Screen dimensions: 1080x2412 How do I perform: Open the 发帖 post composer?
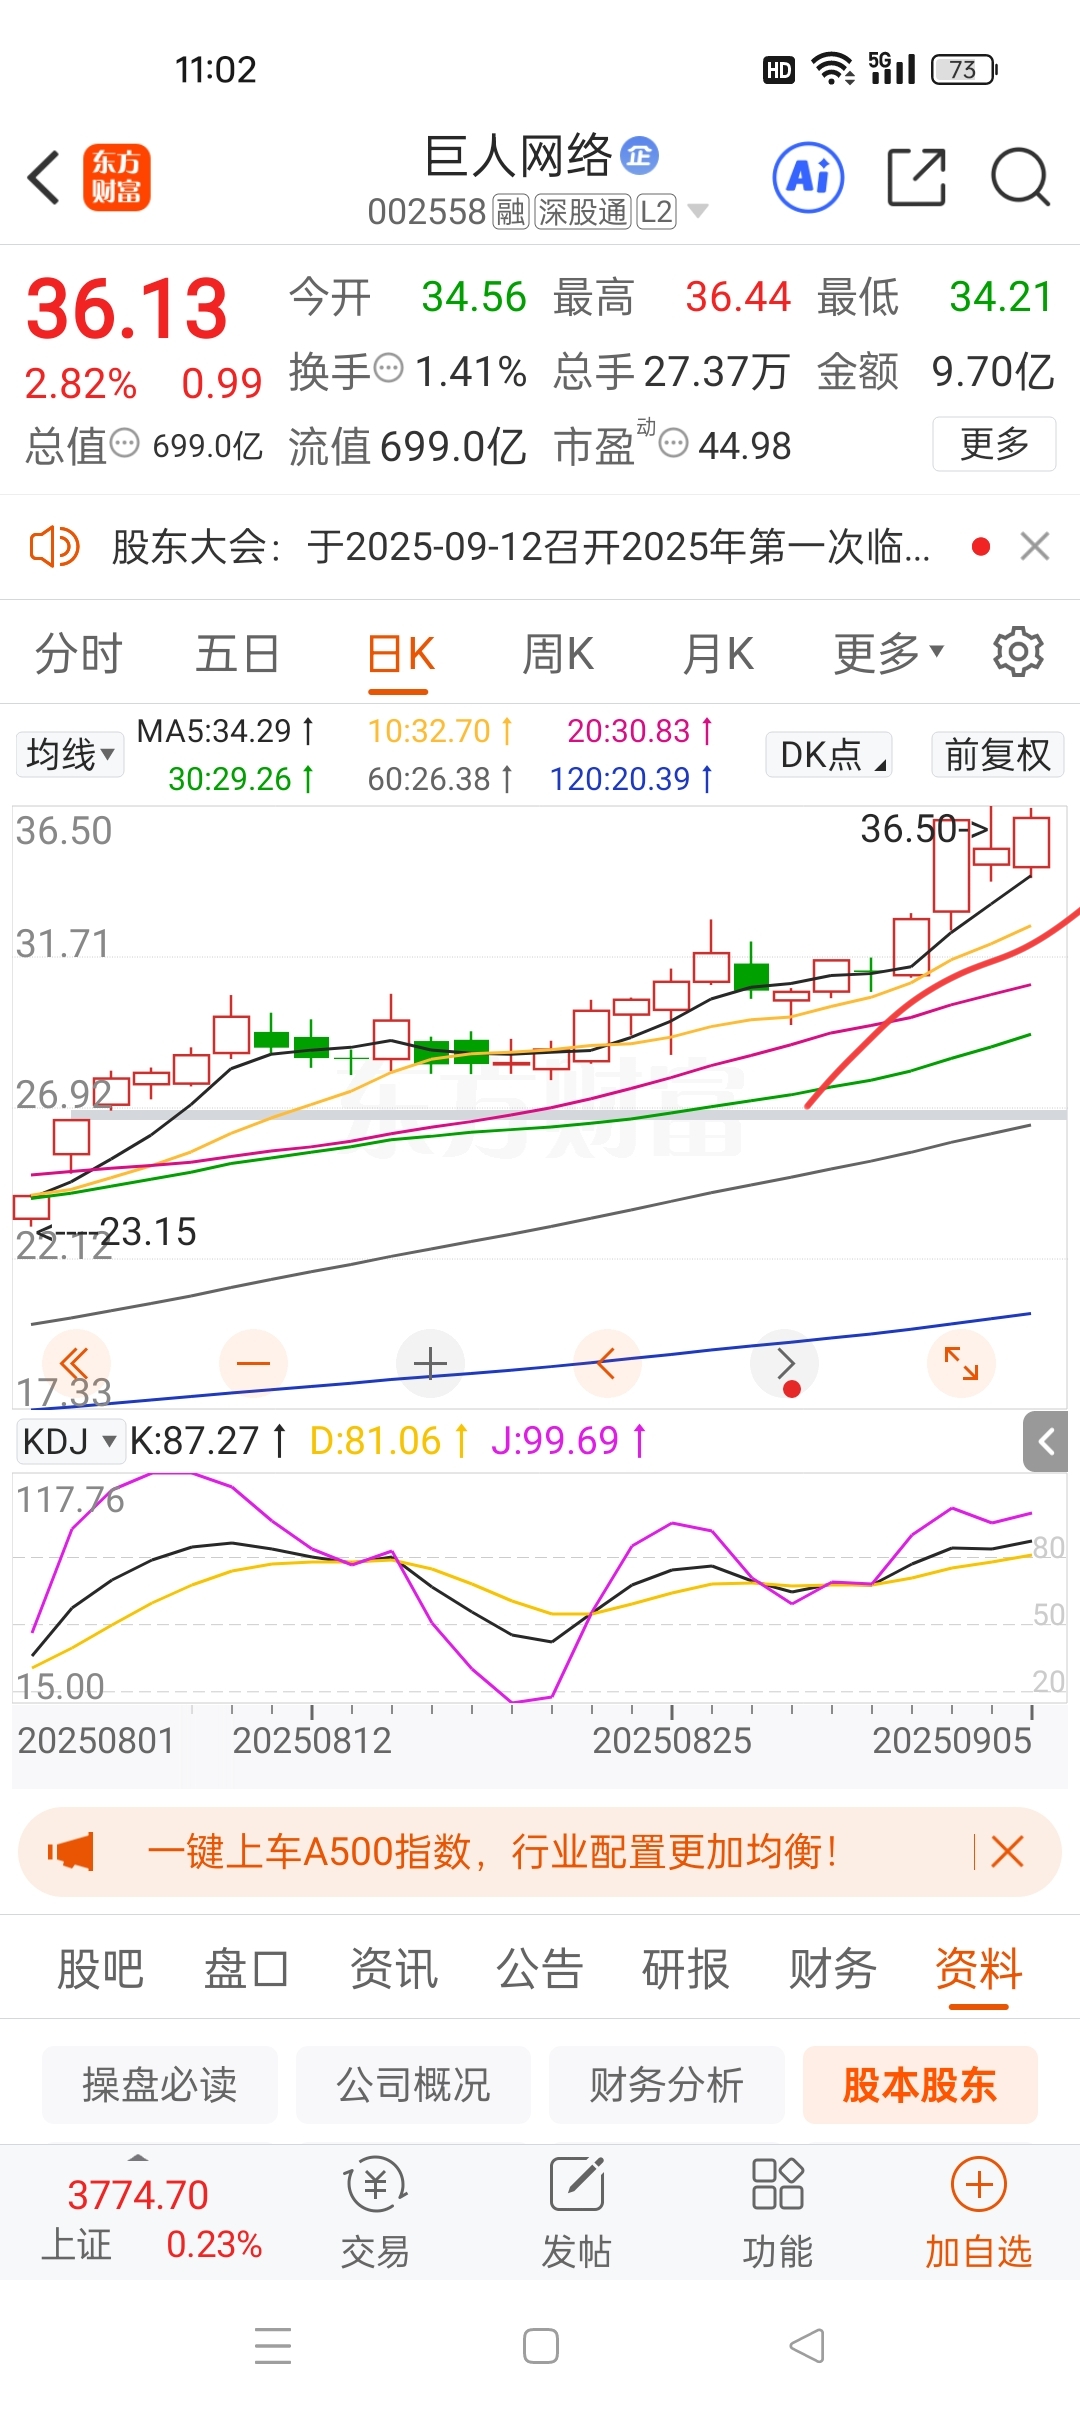pyautogui.click(x=577, y=2212)
